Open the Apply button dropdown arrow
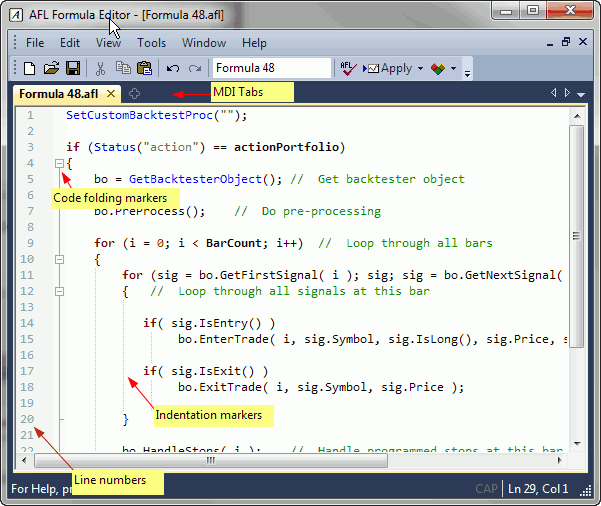The height and width of the screenshot is (506, 601). click(x=420, y=69)
